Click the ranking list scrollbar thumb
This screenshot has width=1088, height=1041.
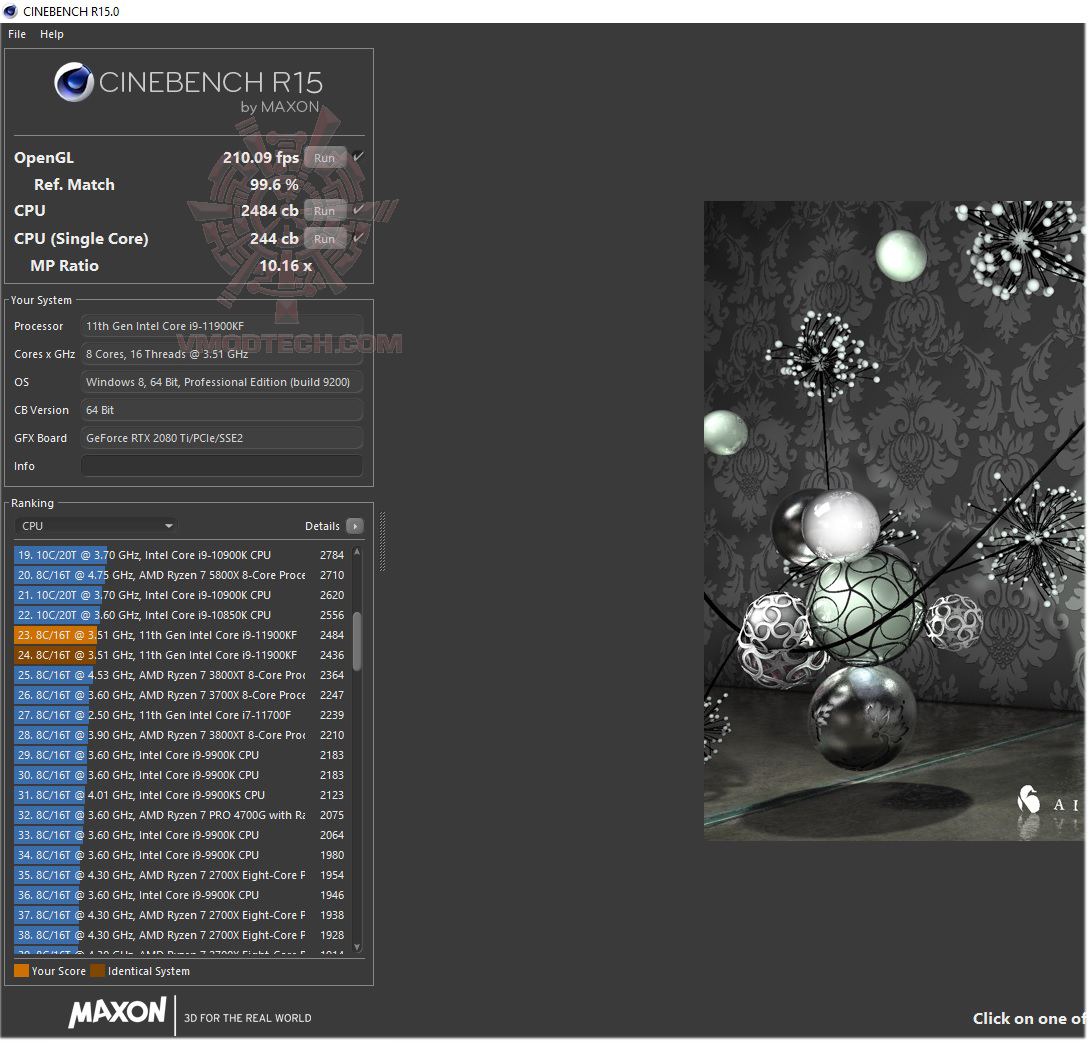click(357, 642)
